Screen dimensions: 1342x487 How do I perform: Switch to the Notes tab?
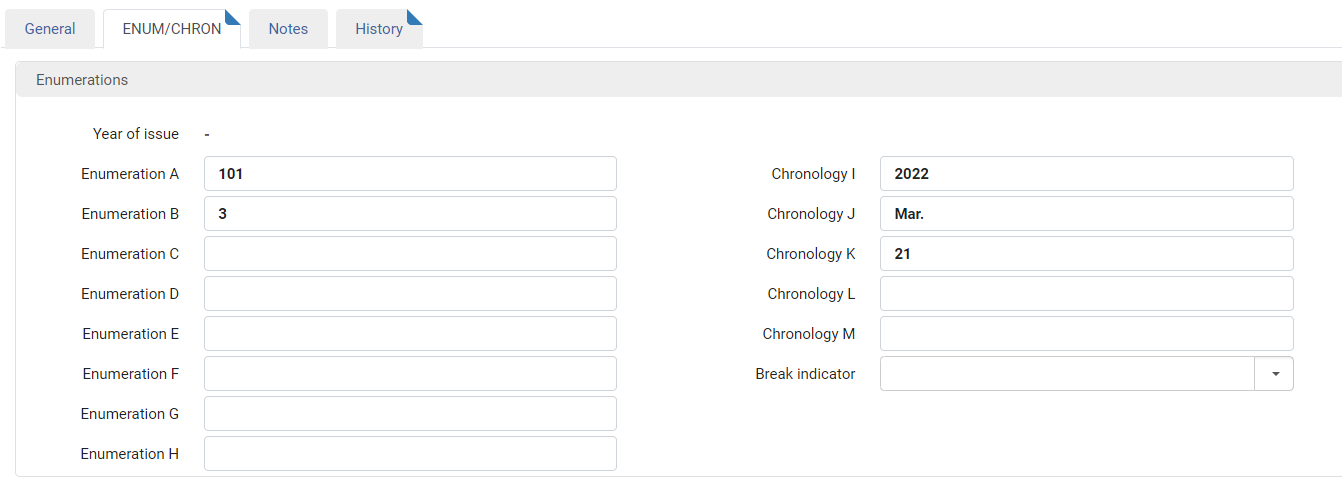pyautogui.click(x=288, y=29)
